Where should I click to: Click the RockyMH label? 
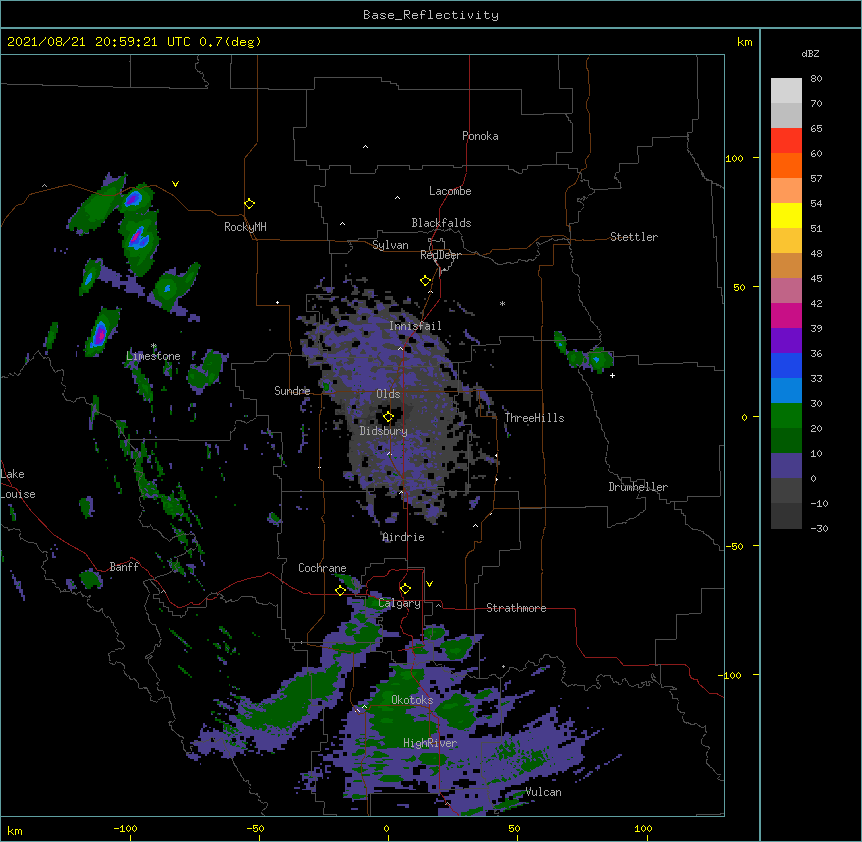point(245,227)
